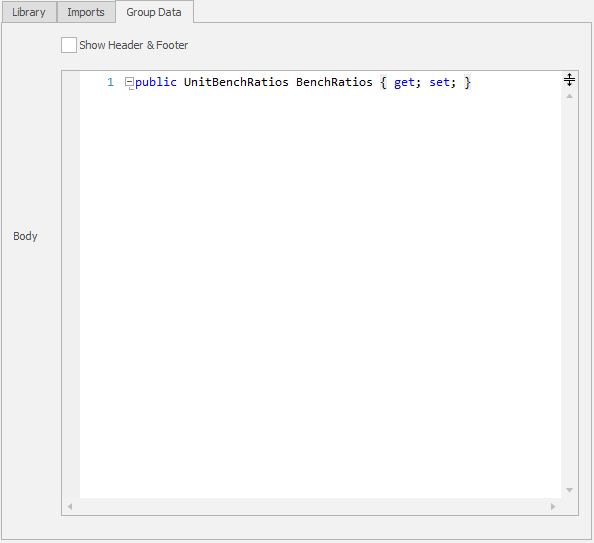Click the horizontal scrollbar left arrow
Screen dimensions: 594x543
pyautogui.click(x=70, y=507)
